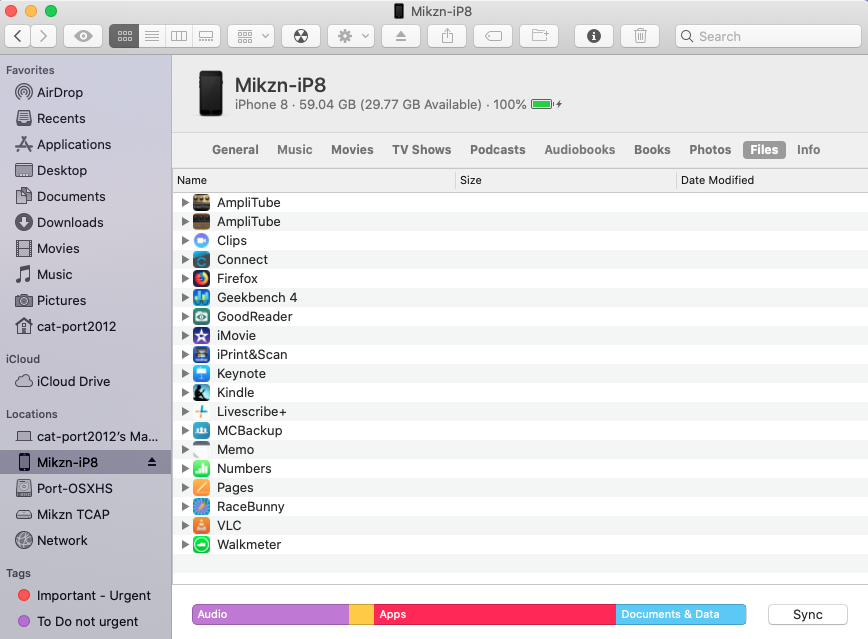Switch to the Info tab
This screenshot has height=639, width=868.
pyautogui.click(x=808, y=150)
